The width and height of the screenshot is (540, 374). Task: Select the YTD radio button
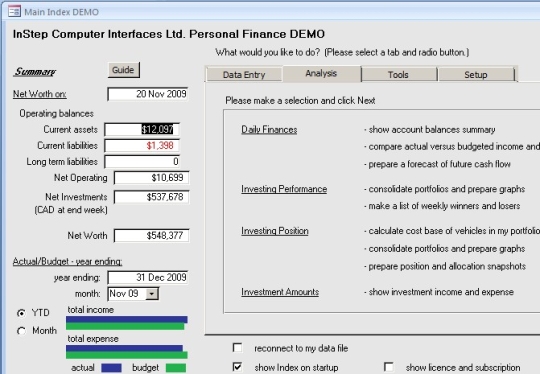(21, 313)
